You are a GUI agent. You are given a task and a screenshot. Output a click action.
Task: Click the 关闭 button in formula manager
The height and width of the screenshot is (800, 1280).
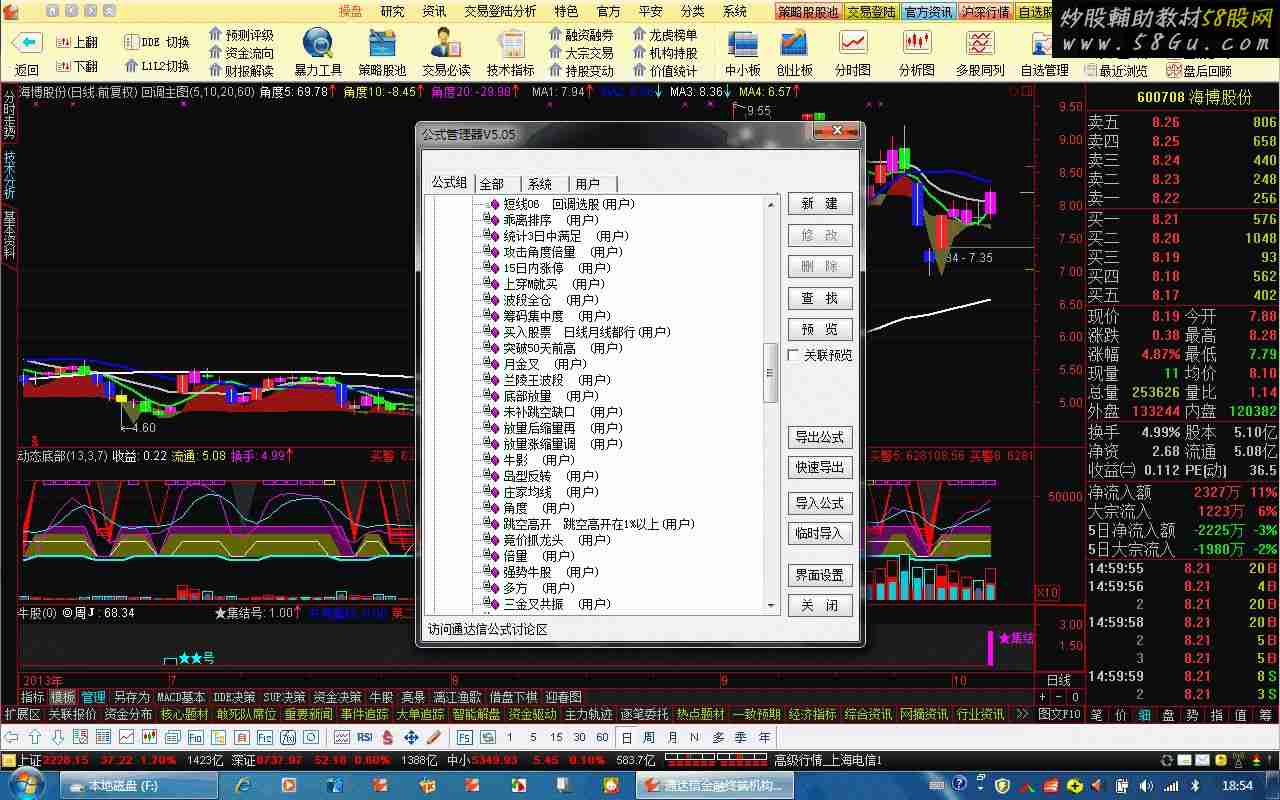tap(820, 605)
